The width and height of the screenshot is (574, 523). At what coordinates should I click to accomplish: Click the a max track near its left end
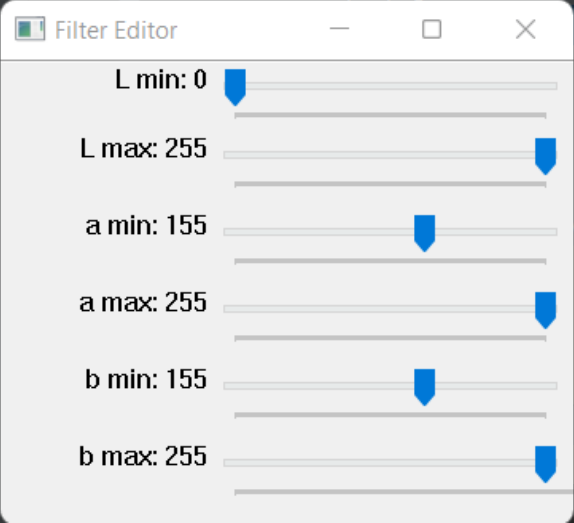pos(242,309)
